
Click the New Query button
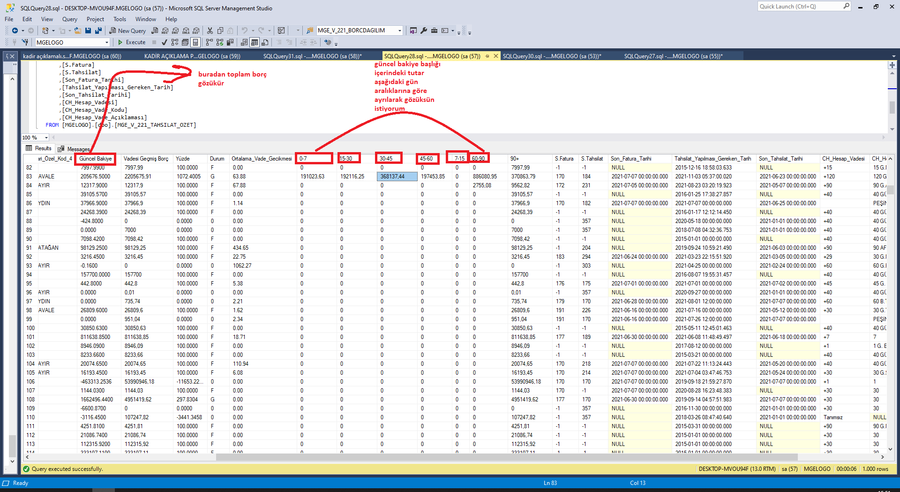pos(127,30)
